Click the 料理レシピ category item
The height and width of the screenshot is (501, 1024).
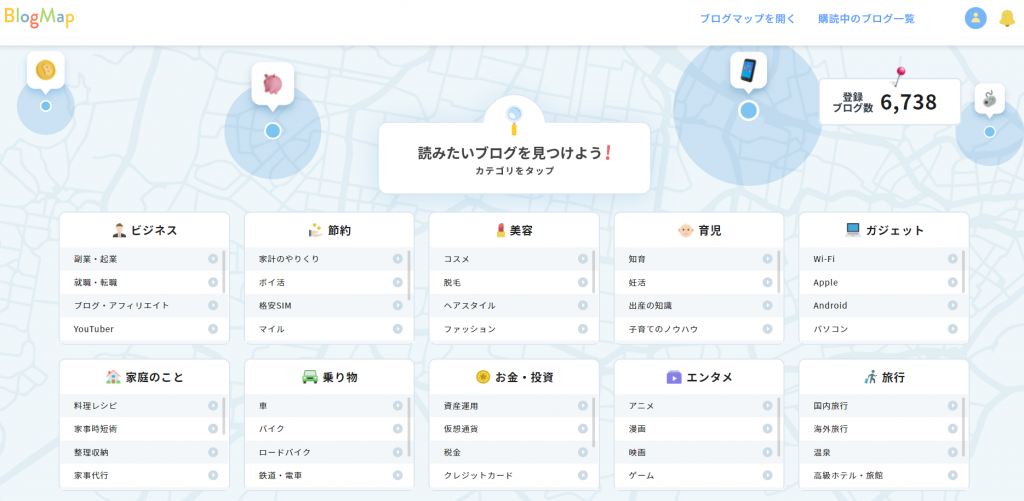coord(95,406)
